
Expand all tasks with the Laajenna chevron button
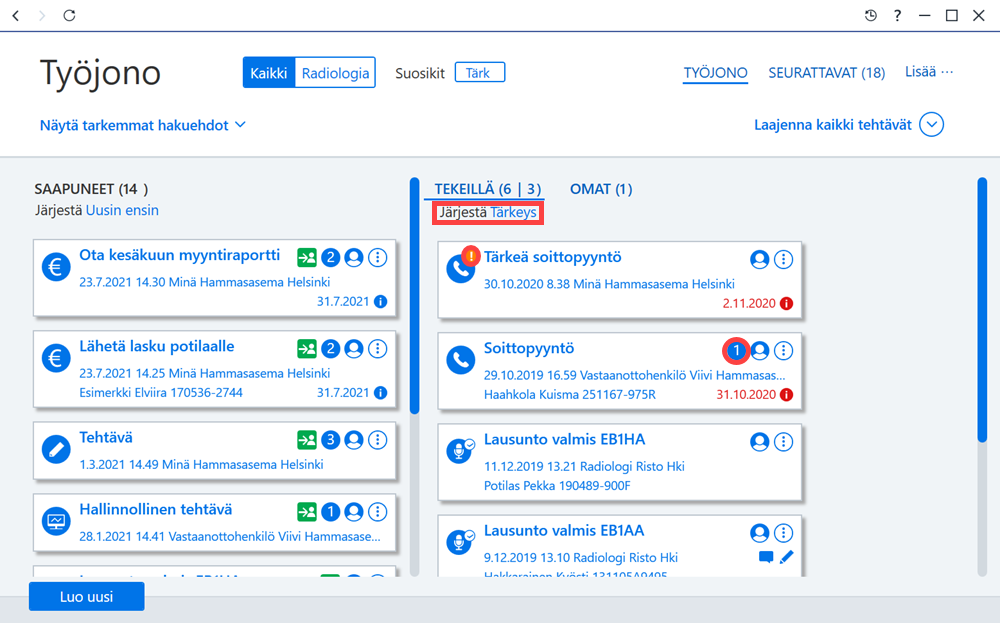(931, 125)
